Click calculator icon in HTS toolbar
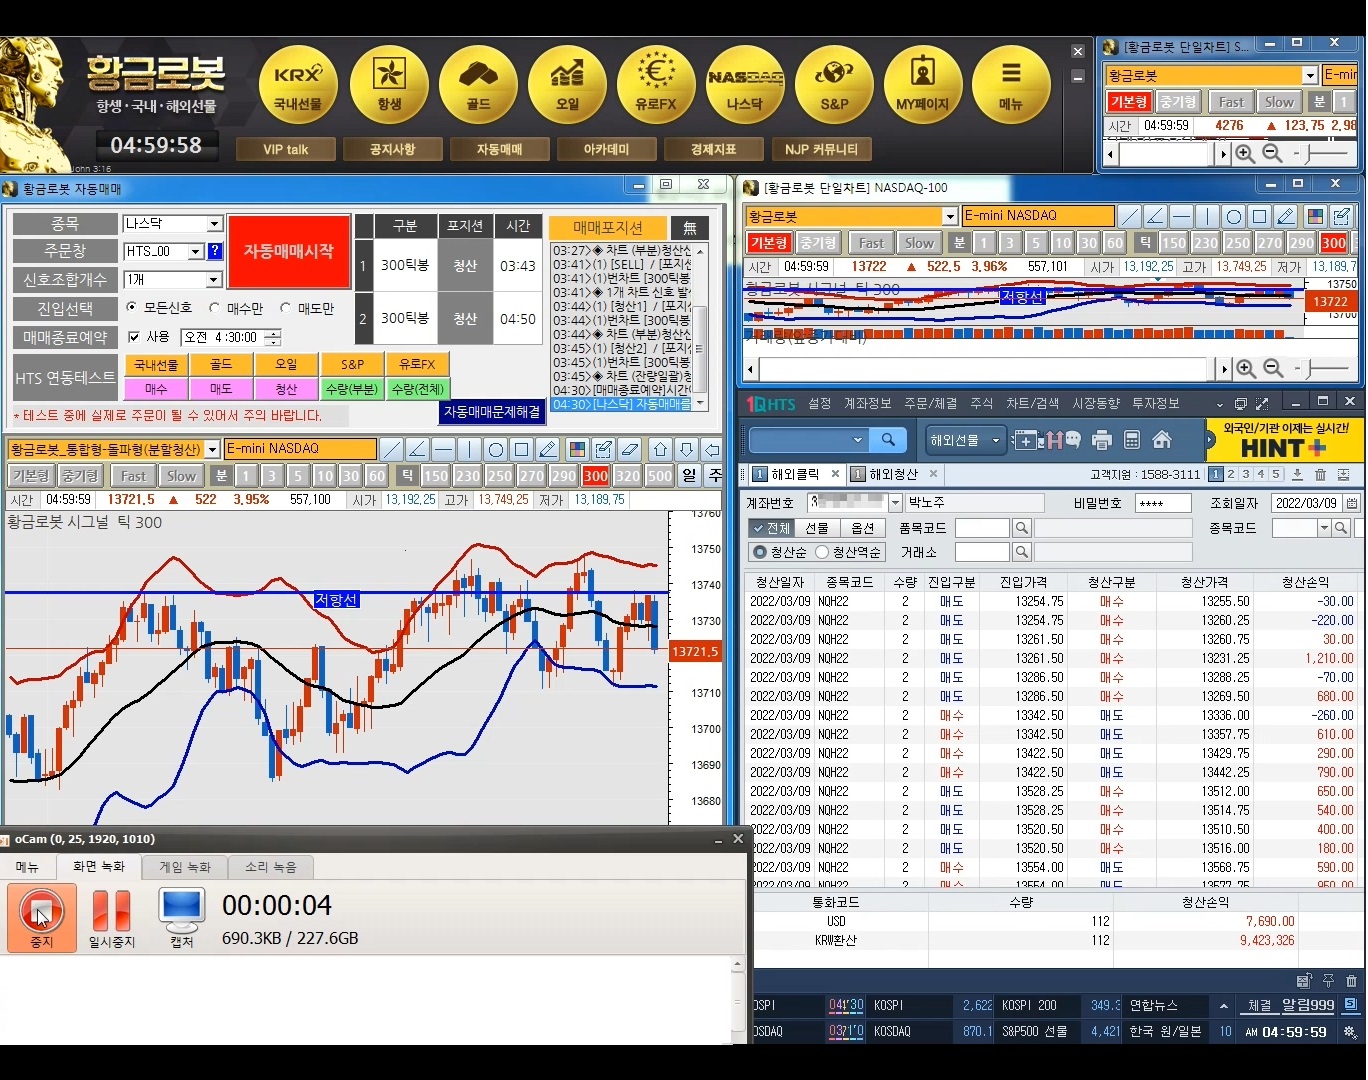 [1132, 440]
